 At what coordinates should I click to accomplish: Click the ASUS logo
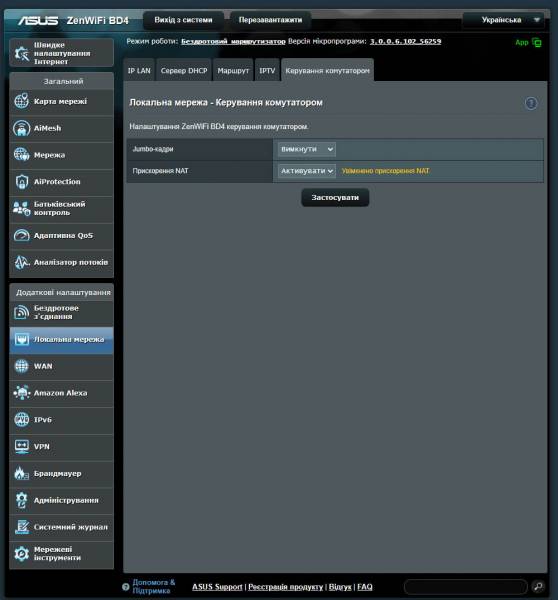[x=38, y=20]
